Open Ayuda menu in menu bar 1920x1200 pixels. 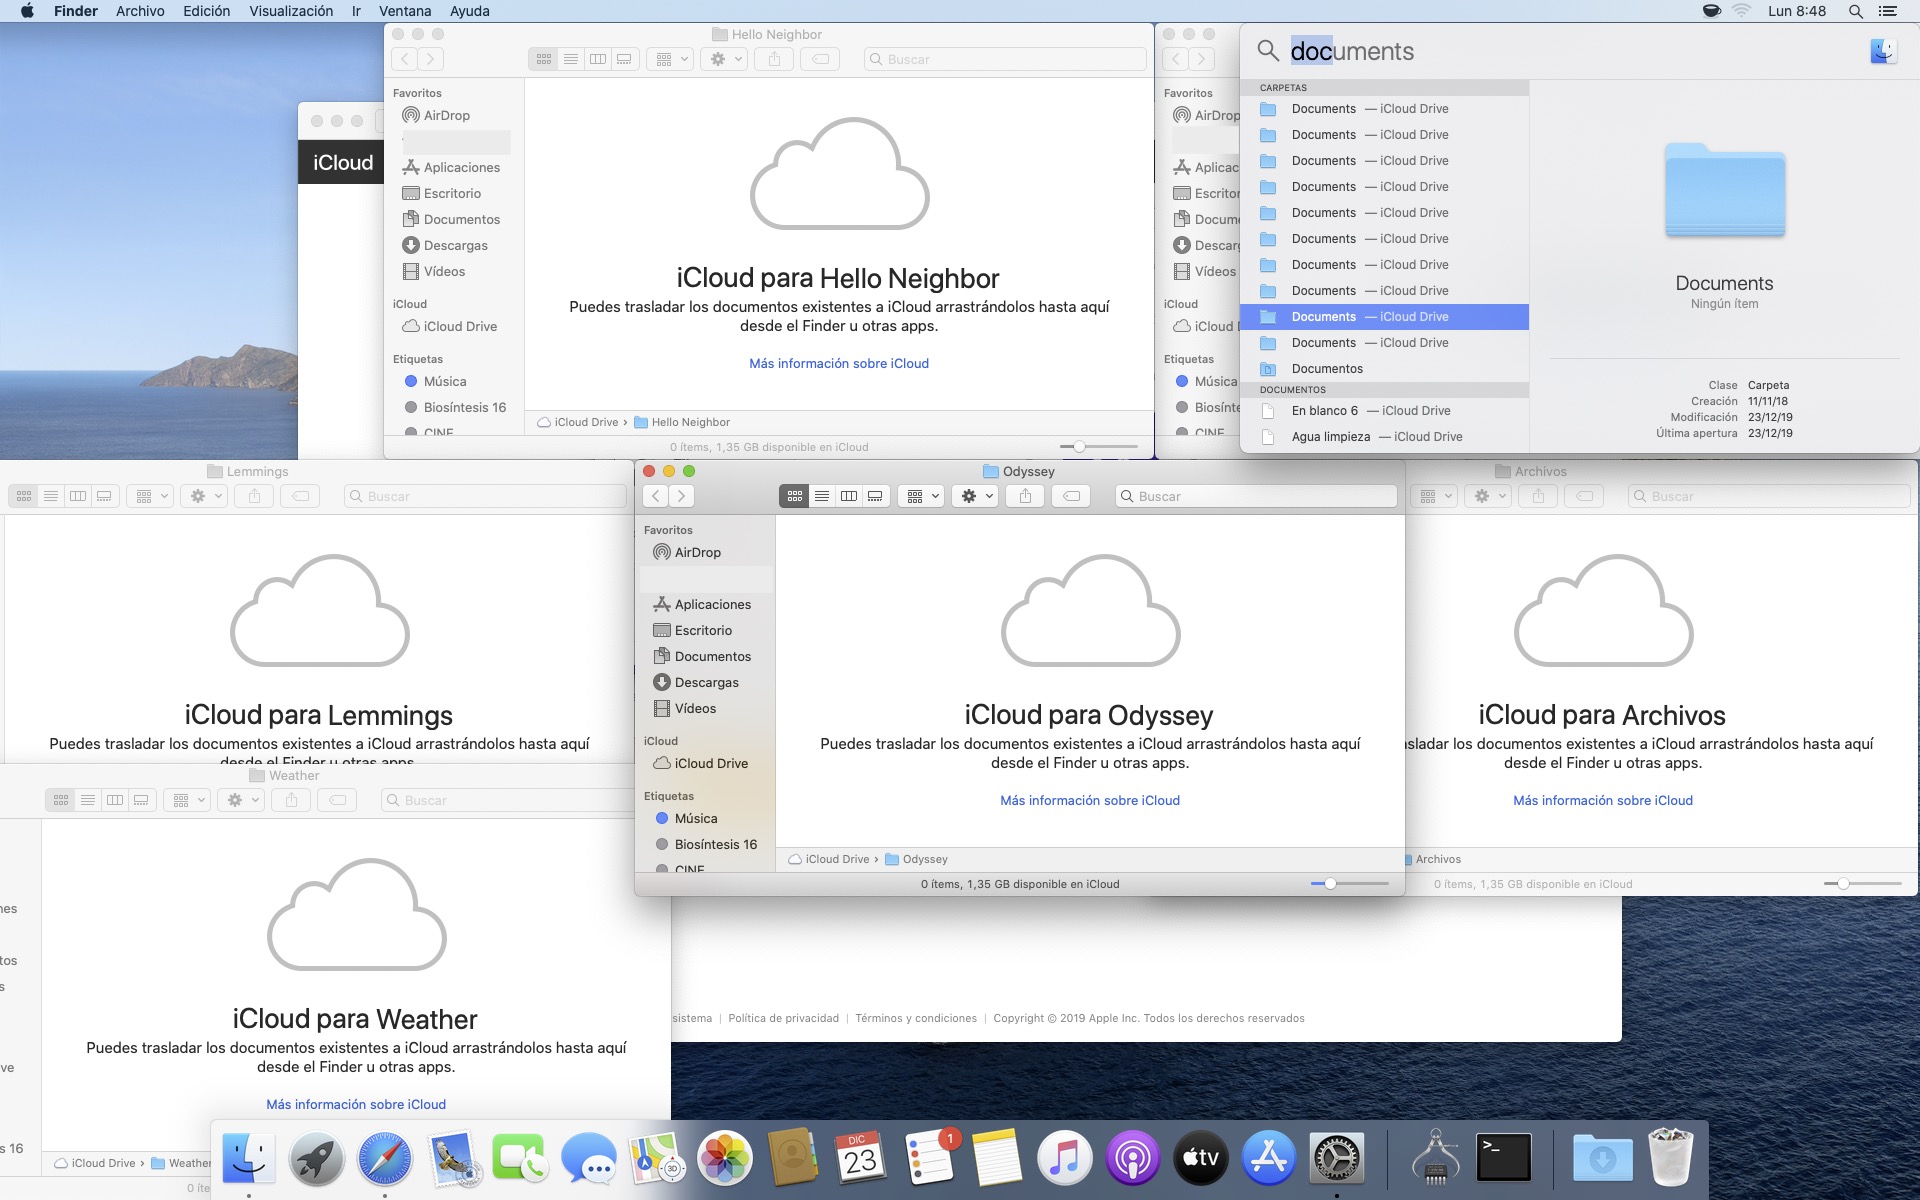point(470,11)
